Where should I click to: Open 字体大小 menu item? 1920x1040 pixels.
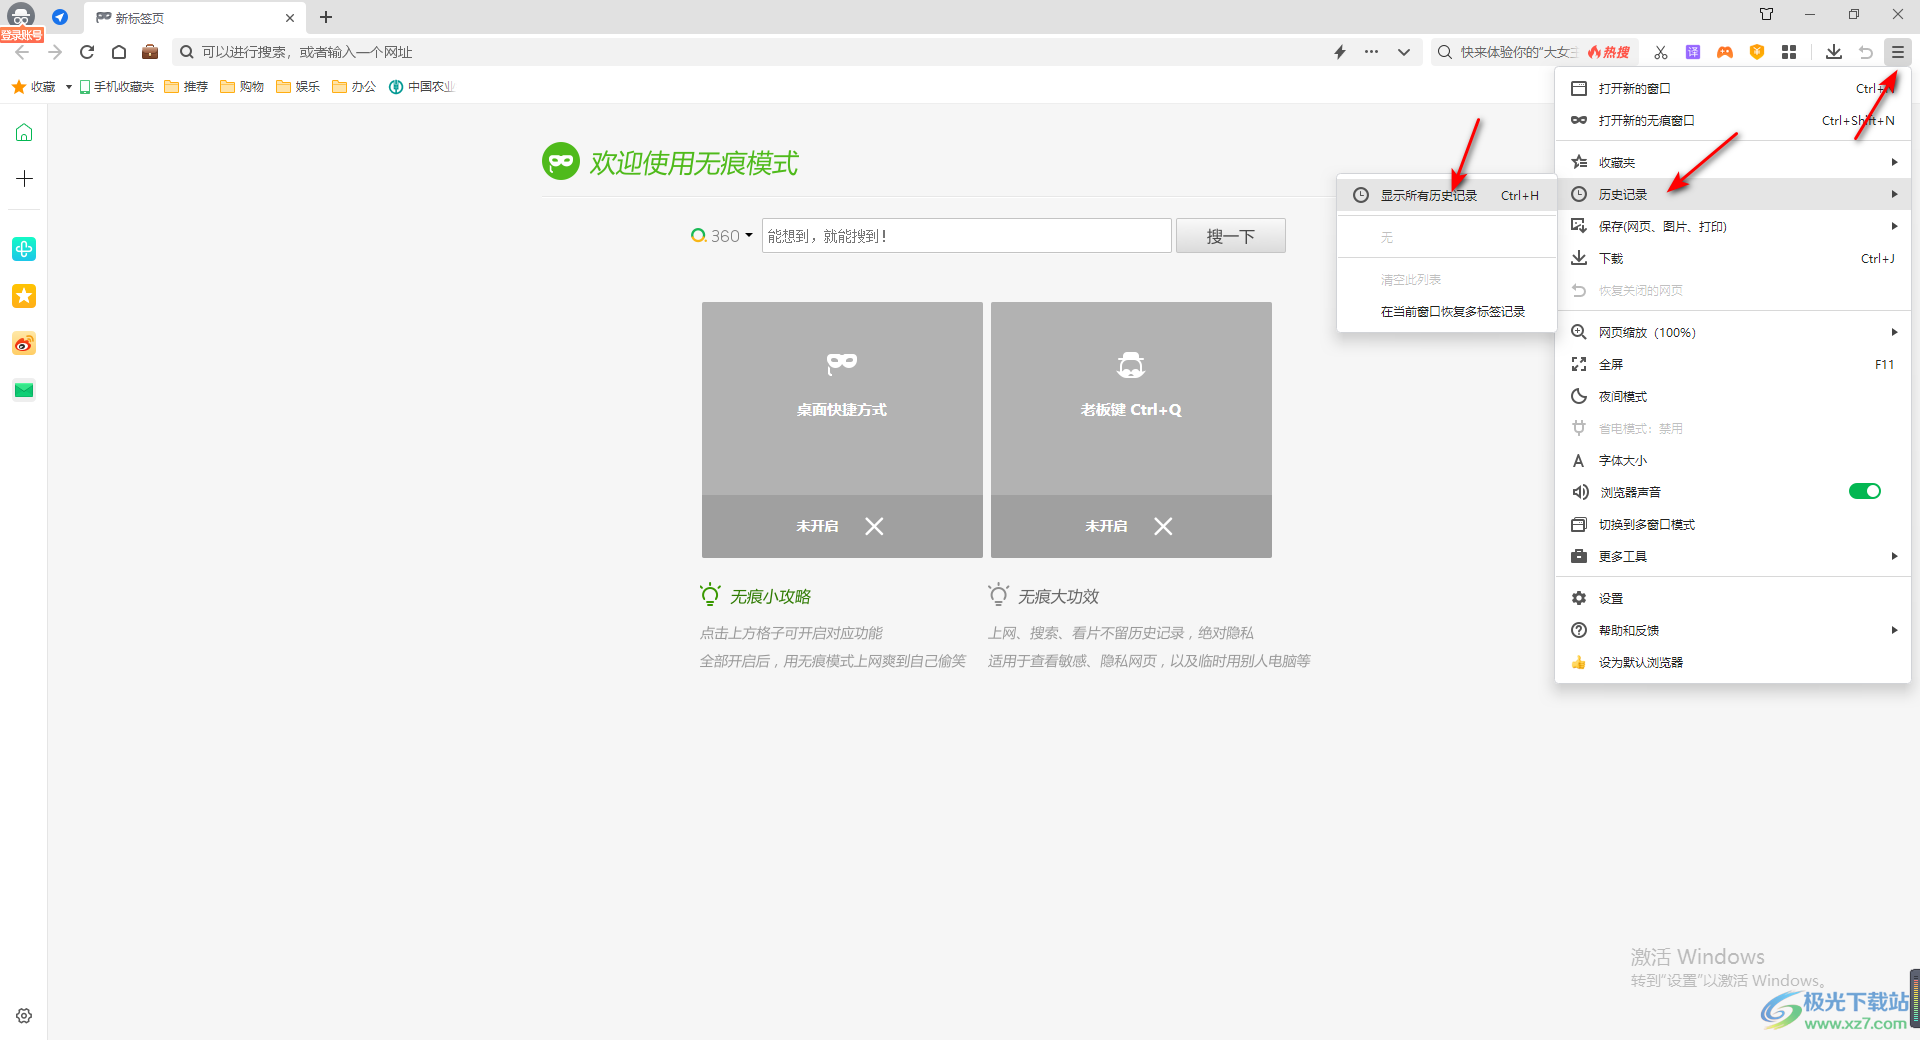(x=1733, y=461)
